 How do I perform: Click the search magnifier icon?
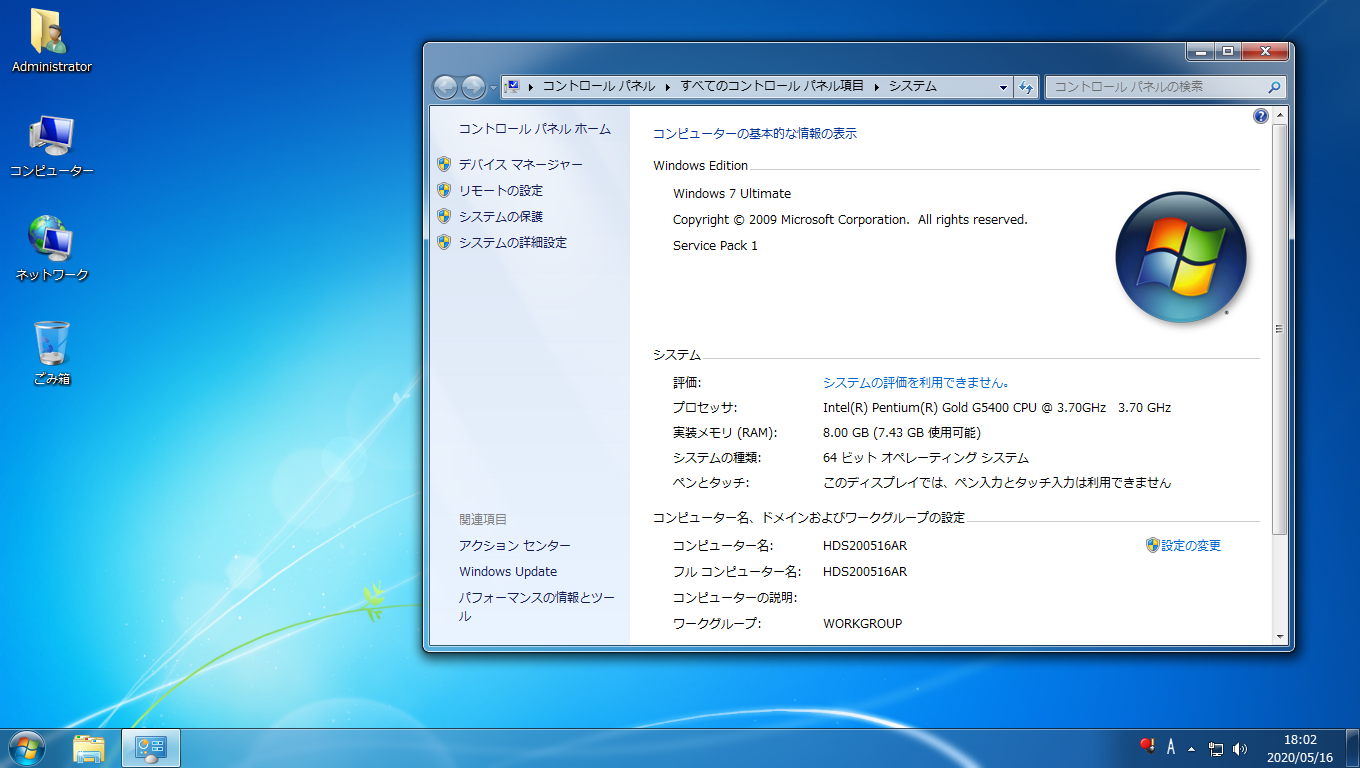pyautogui.click(x=1274, y=87)
